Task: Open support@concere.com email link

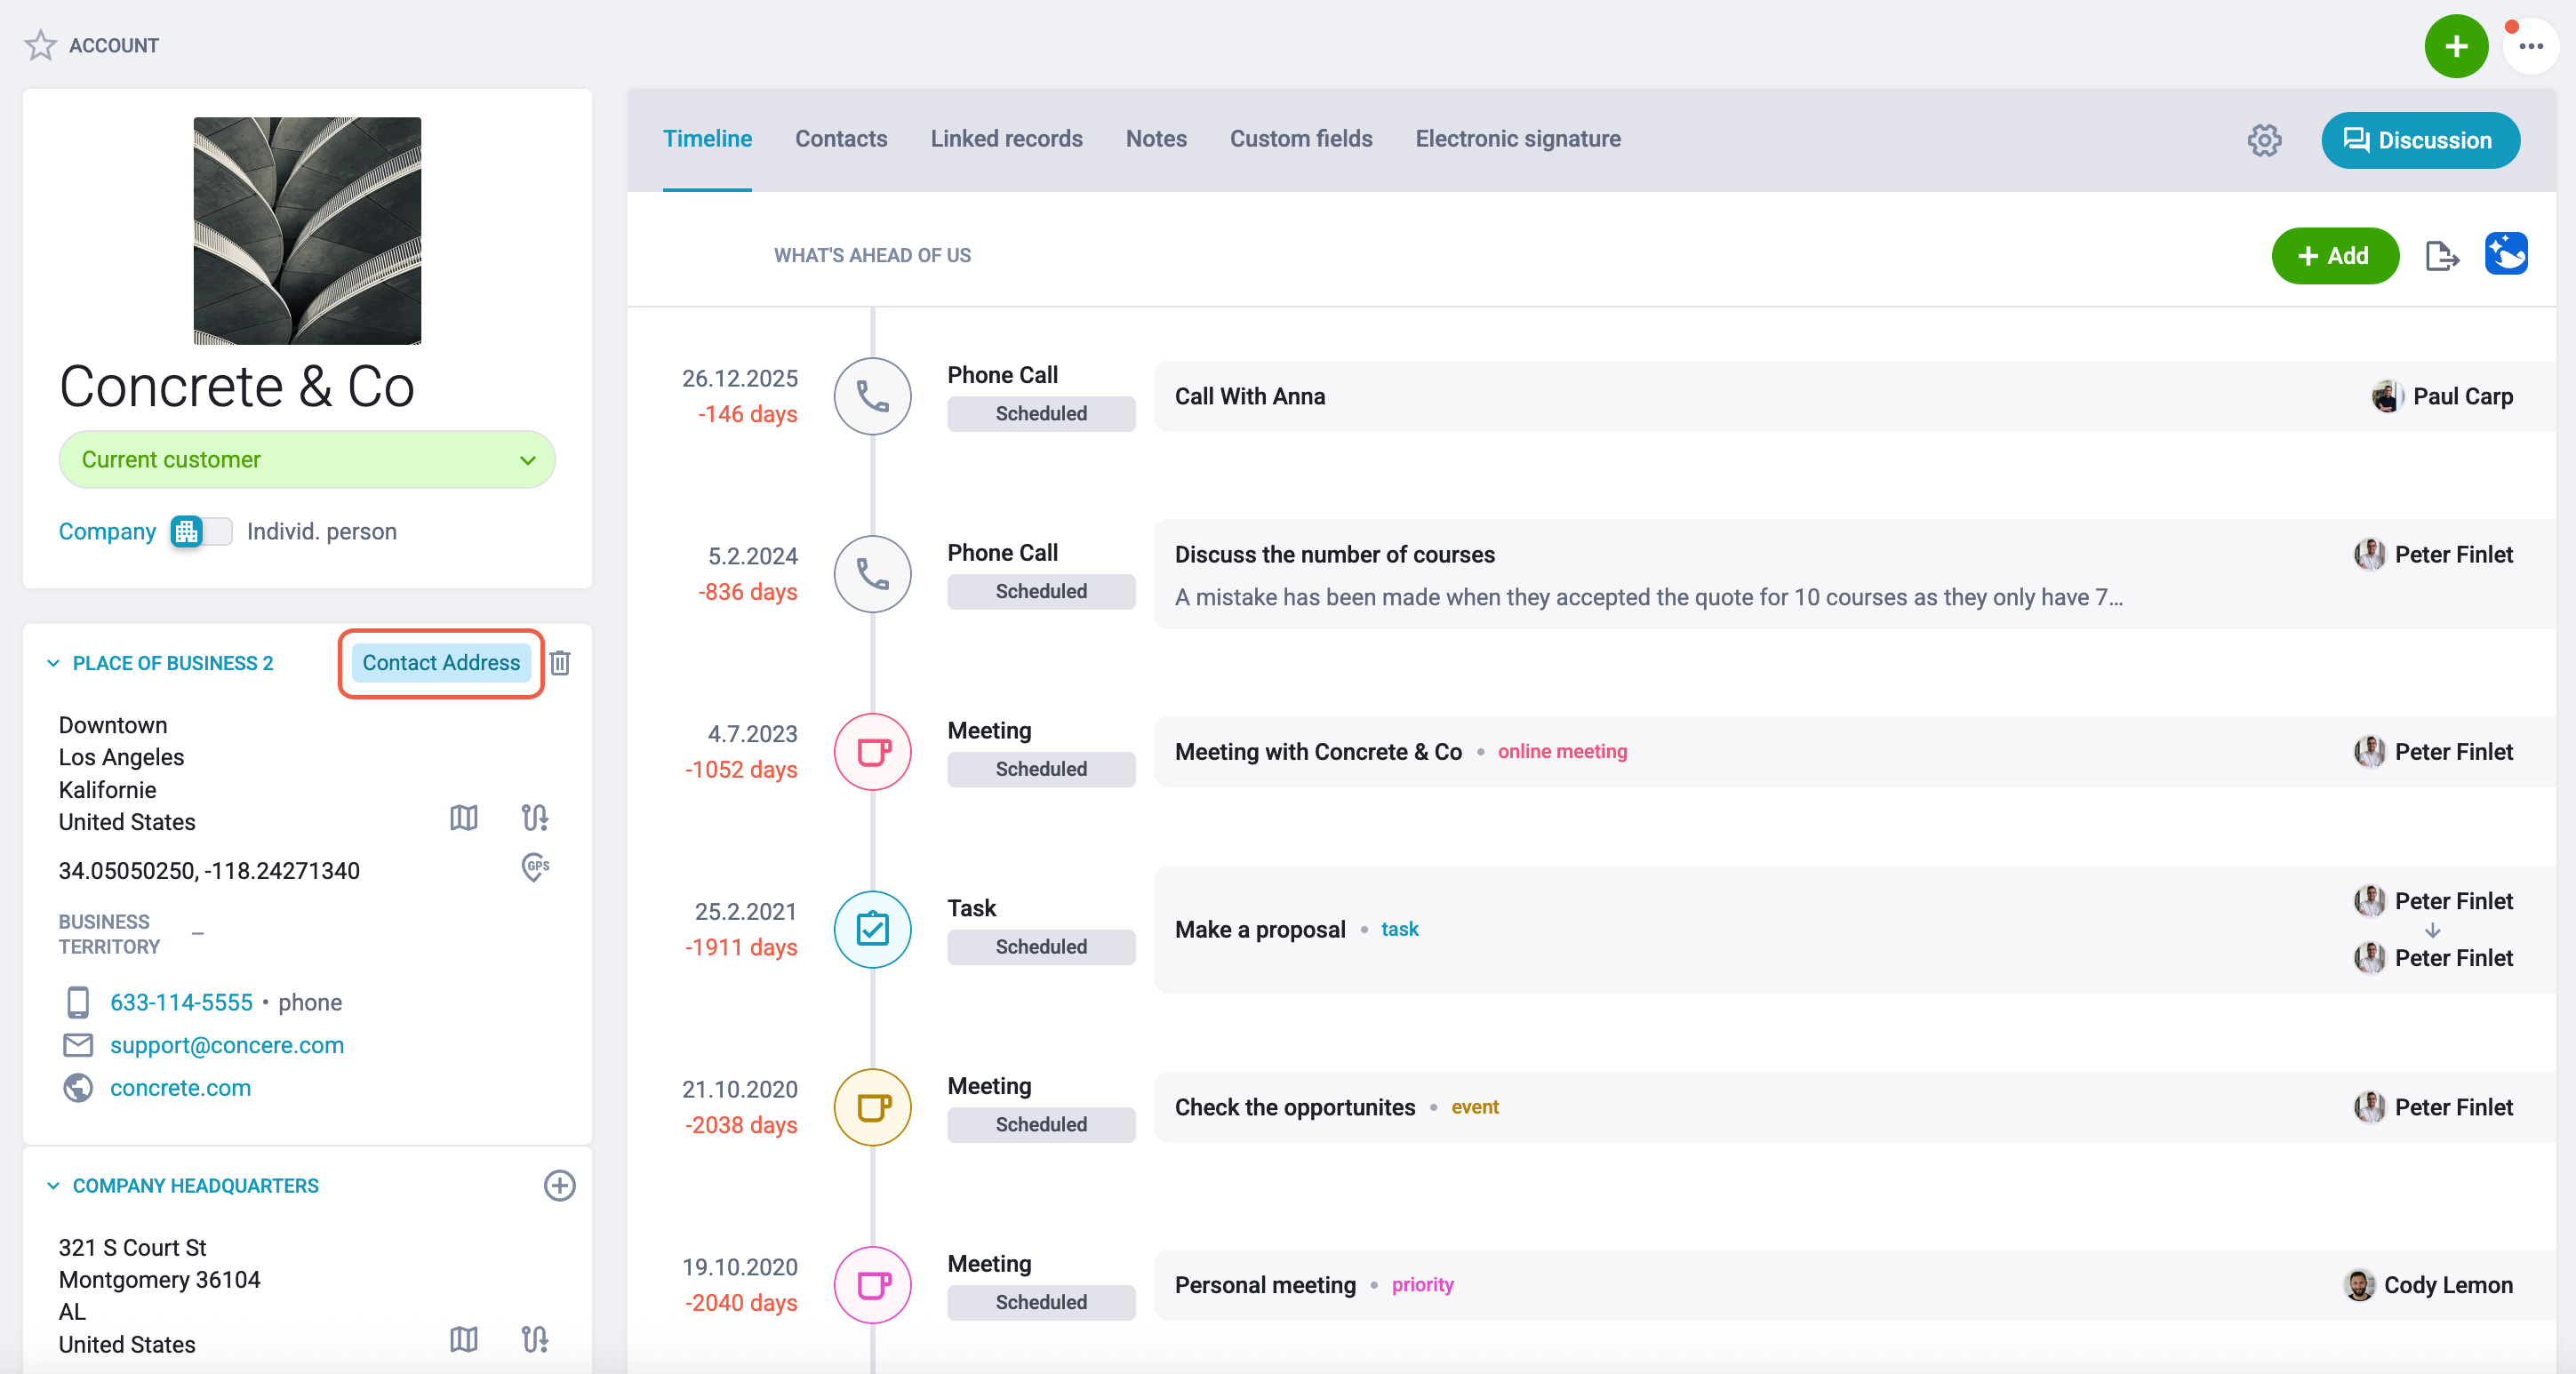Action: tap(227, 1045)
